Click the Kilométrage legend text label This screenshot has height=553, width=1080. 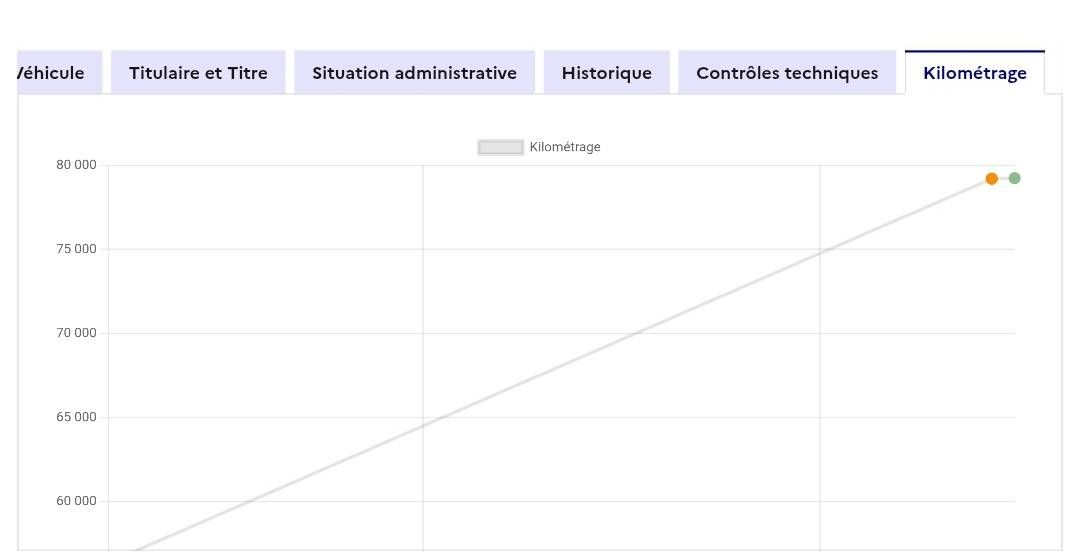(x=565, y=147)
